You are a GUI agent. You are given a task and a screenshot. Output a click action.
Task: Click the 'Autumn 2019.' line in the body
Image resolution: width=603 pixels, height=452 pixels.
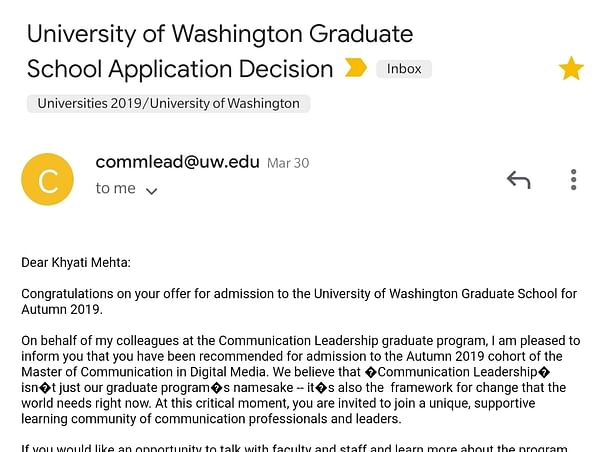click(x=62, y=309)
